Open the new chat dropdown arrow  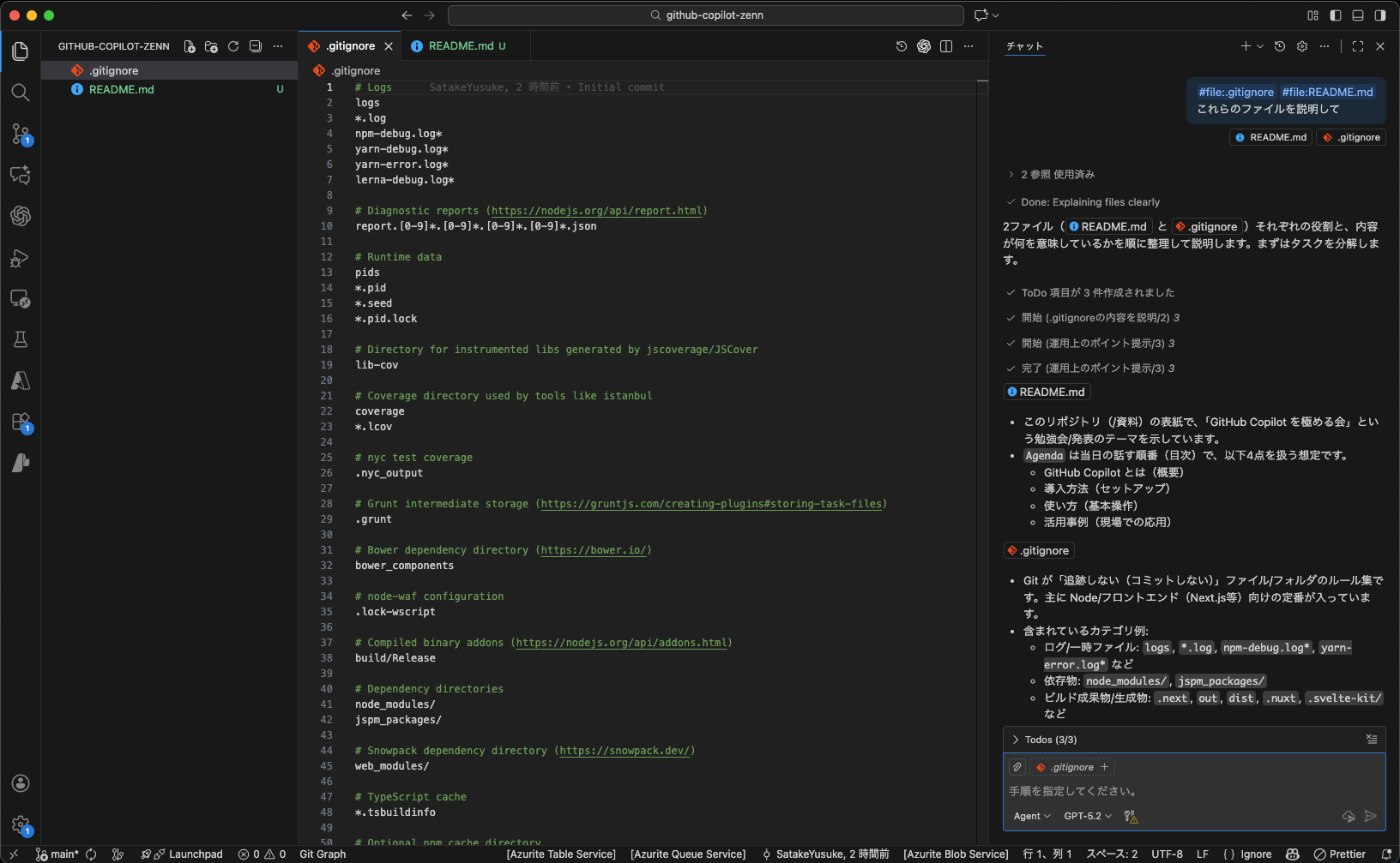[x=1260, y=46]
